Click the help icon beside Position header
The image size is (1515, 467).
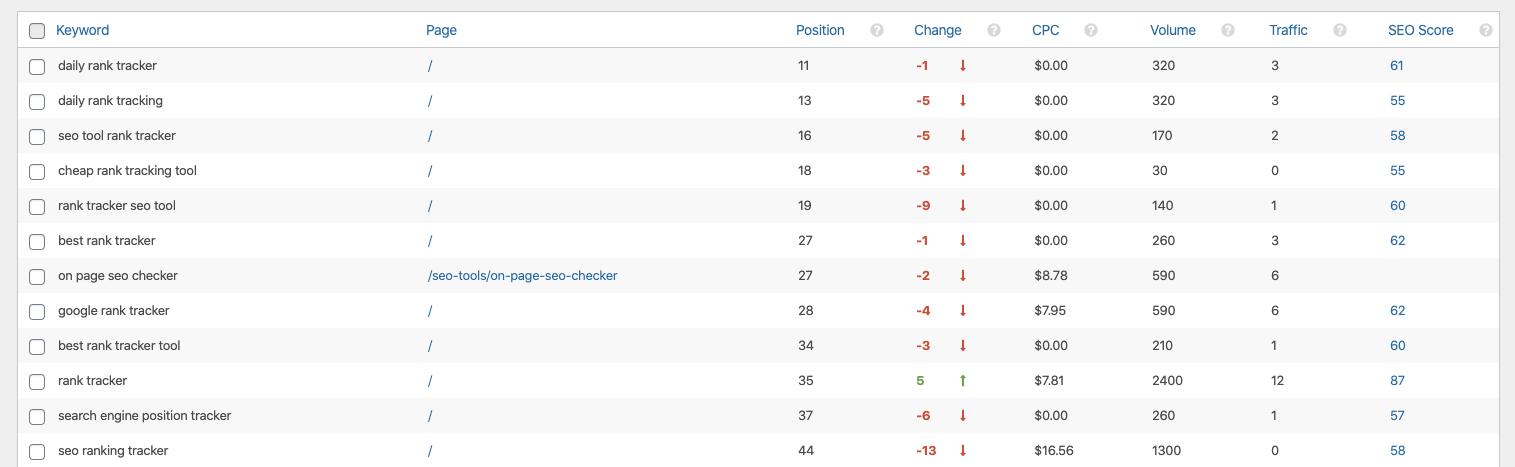click(x=877, y=30)
